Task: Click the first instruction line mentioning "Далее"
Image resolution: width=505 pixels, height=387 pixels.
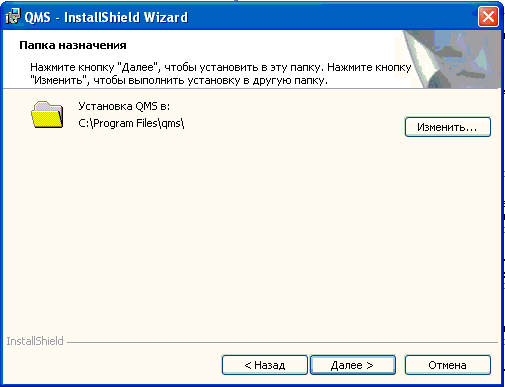Action: pos(220,68)
